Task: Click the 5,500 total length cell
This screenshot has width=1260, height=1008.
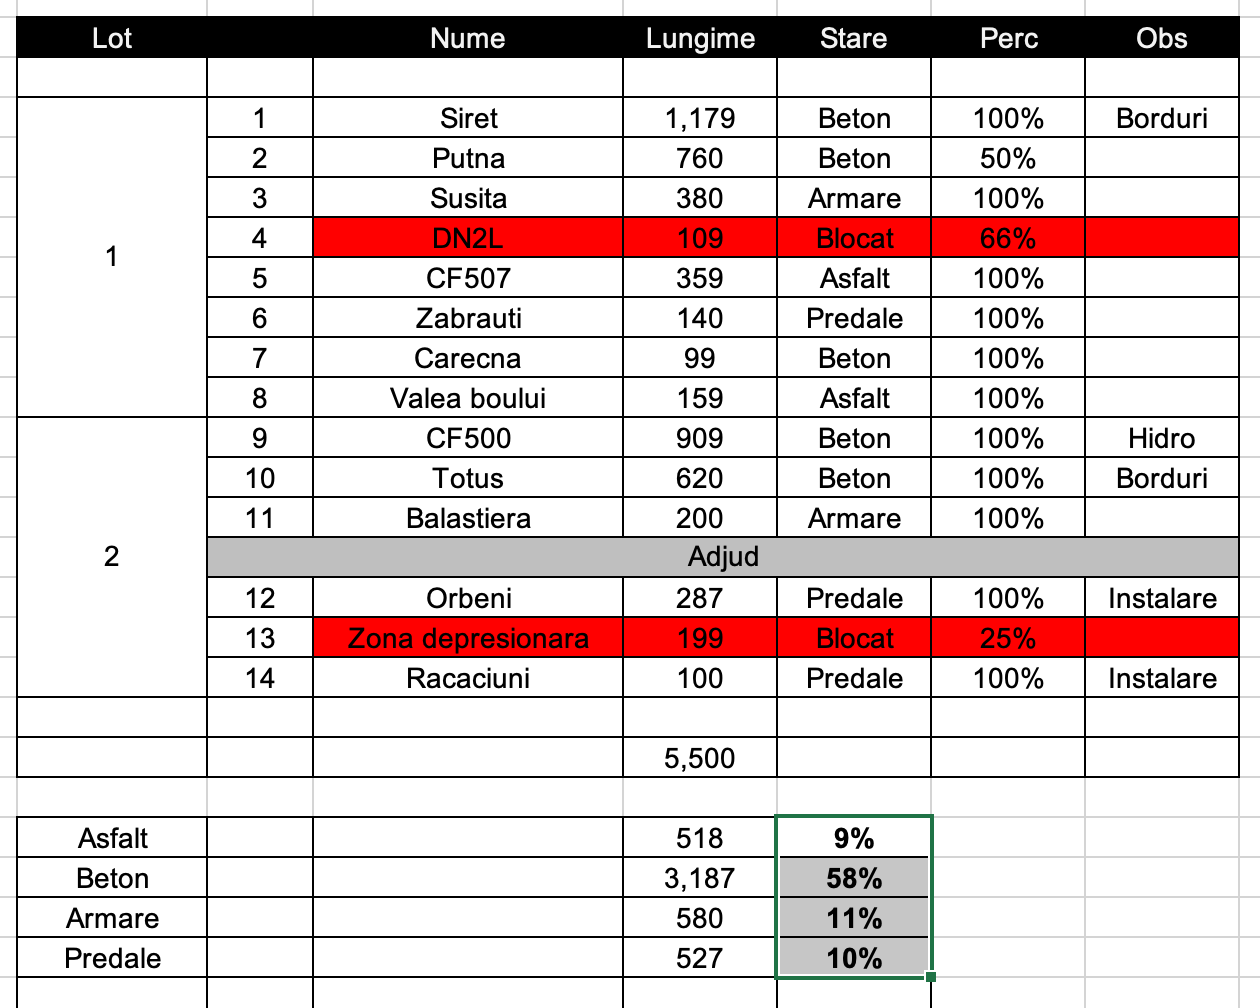Action: (x=700, y=758)
